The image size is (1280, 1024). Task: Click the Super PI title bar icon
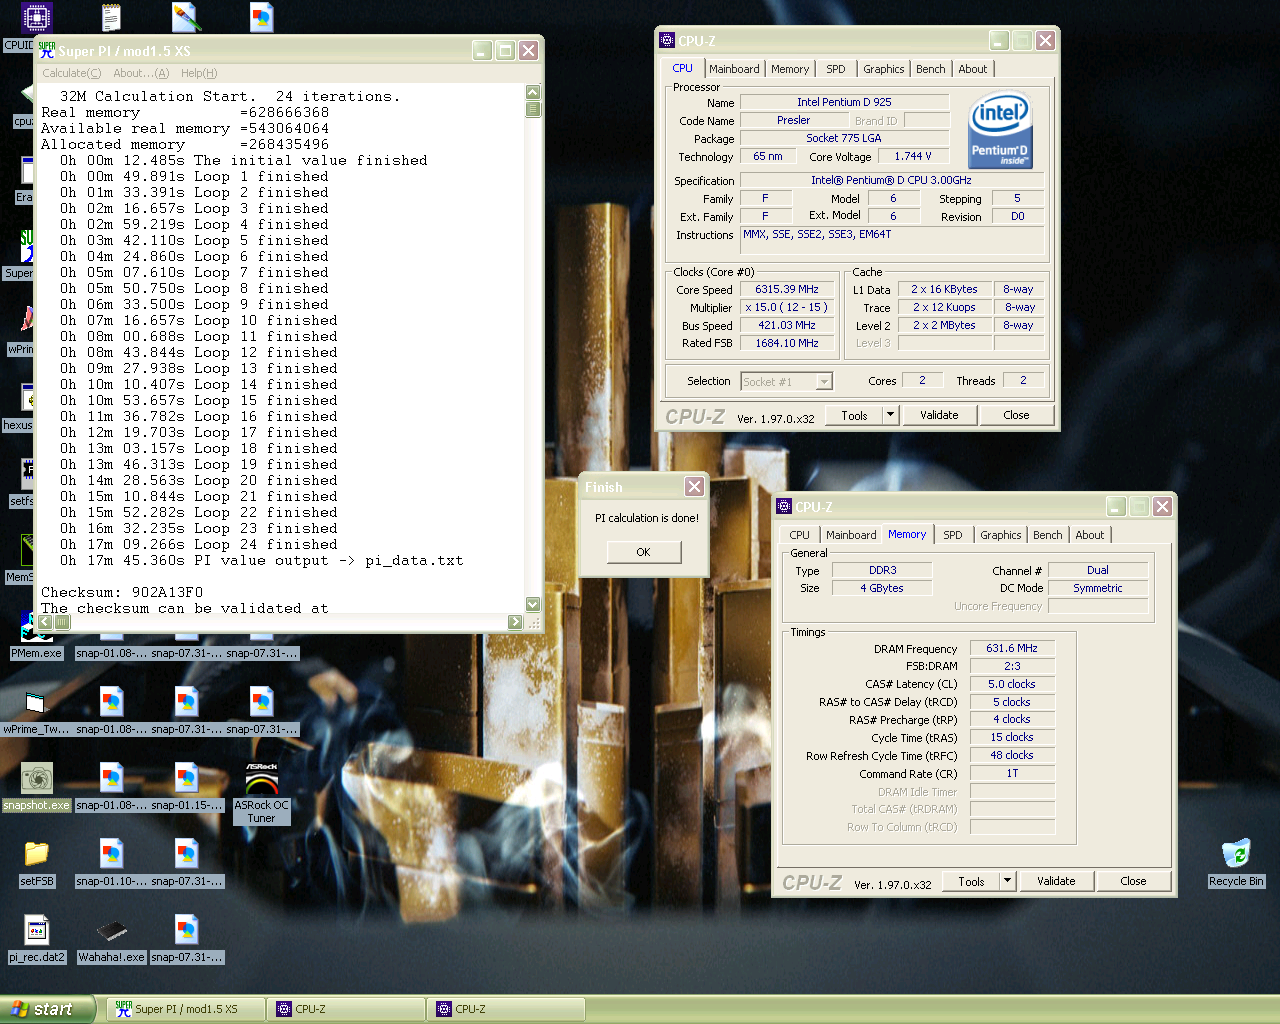coord(47,50)
